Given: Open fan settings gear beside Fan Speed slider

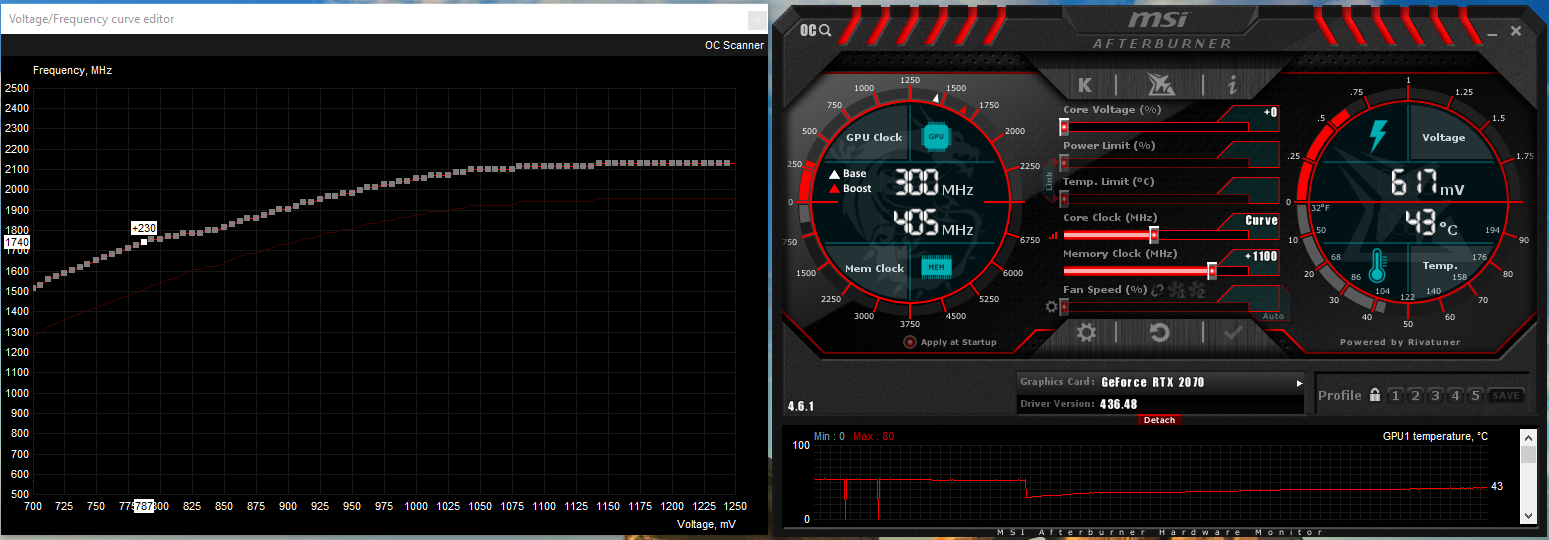Looking at the screenshot, I should coord(1051,307).
